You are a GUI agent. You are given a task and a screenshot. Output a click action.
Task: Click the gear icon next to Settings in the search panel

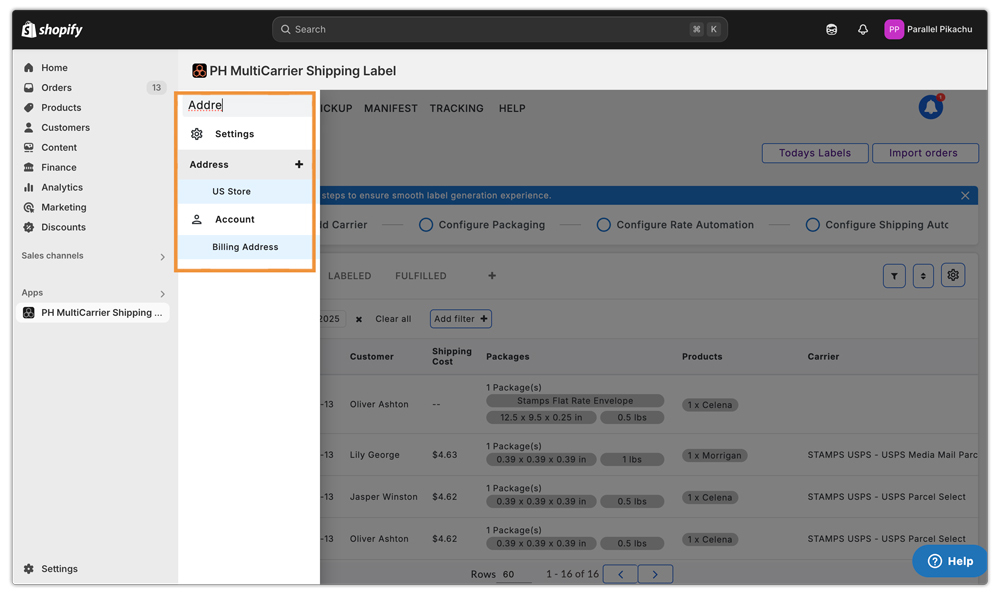coord(196,134)
